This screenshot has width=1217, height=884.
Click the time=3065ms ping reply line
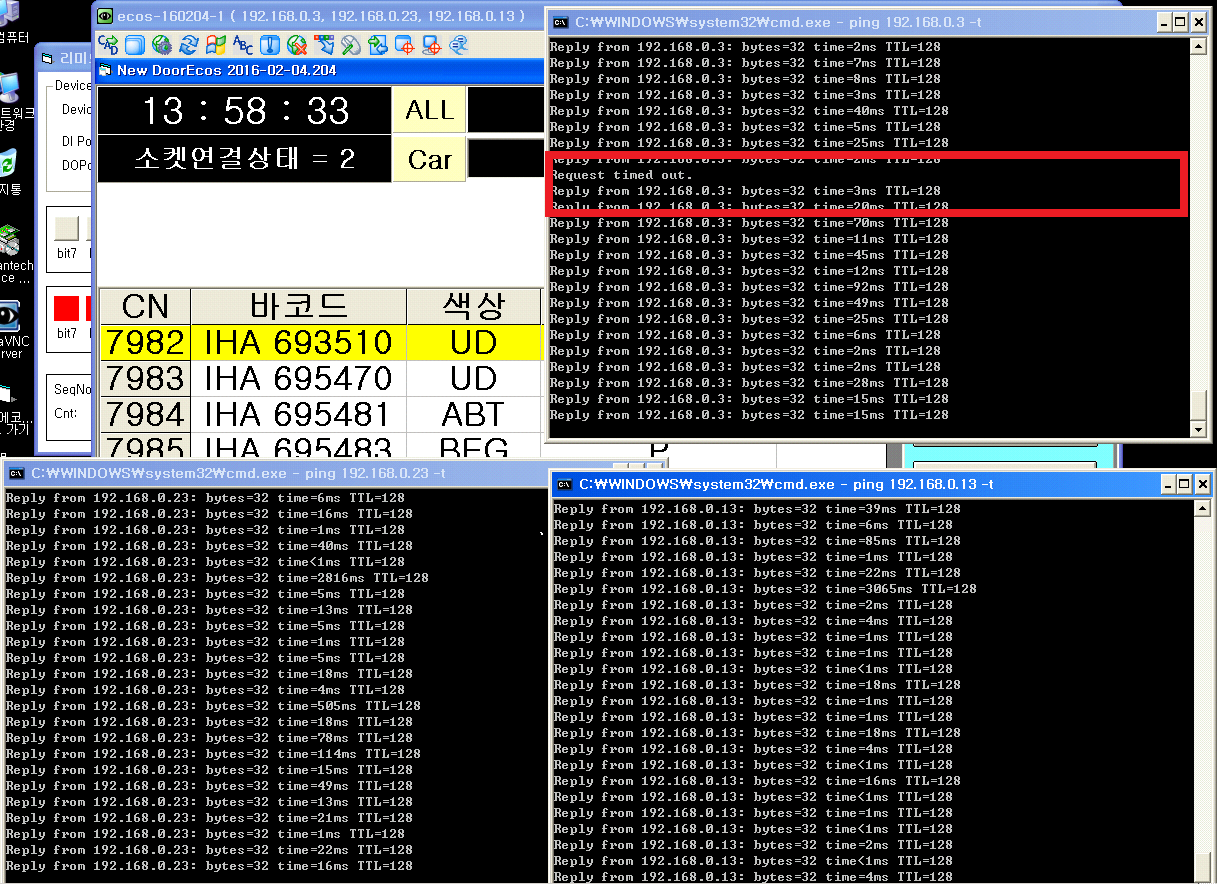point(765,589)
